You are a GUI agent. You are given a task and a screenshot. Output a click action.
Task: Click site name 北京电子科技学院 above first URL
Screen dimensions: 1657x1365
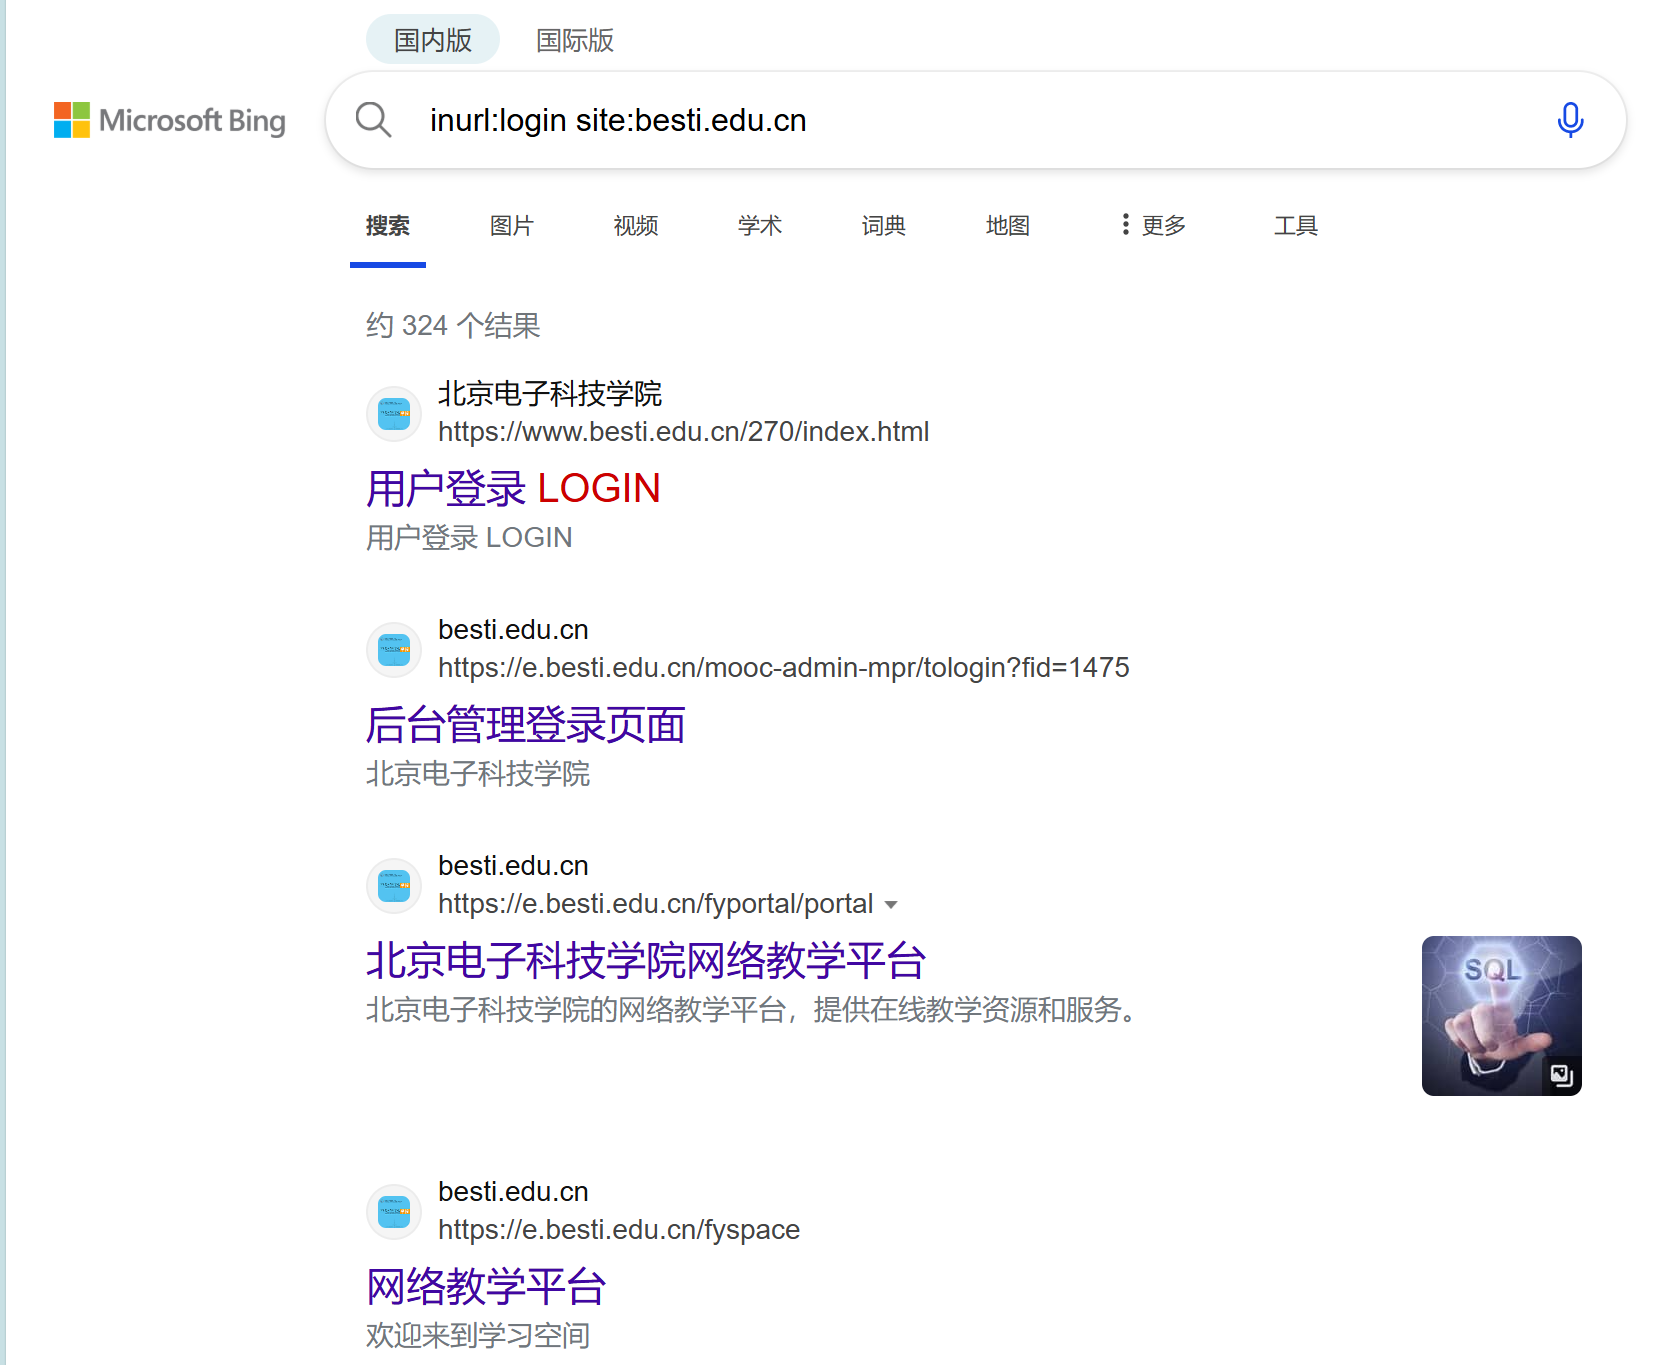[550, 394]
